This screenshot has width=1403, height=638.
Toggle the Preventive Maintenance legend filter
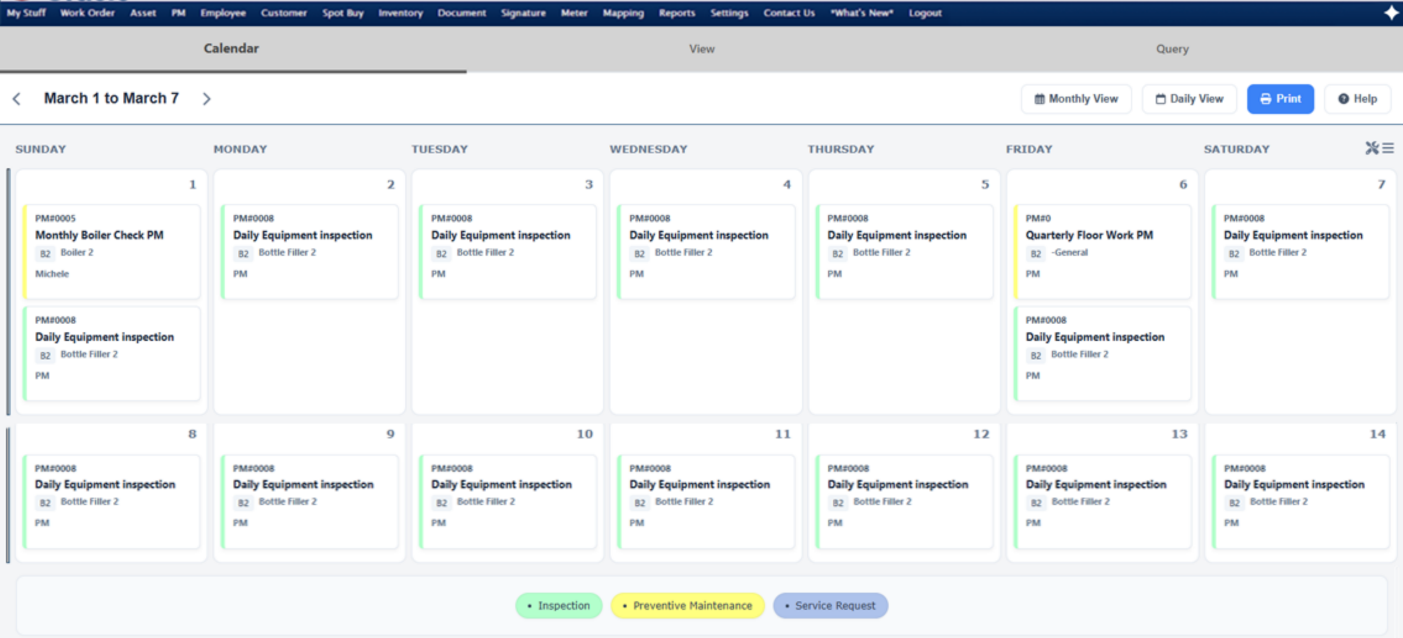coord(687,606)
